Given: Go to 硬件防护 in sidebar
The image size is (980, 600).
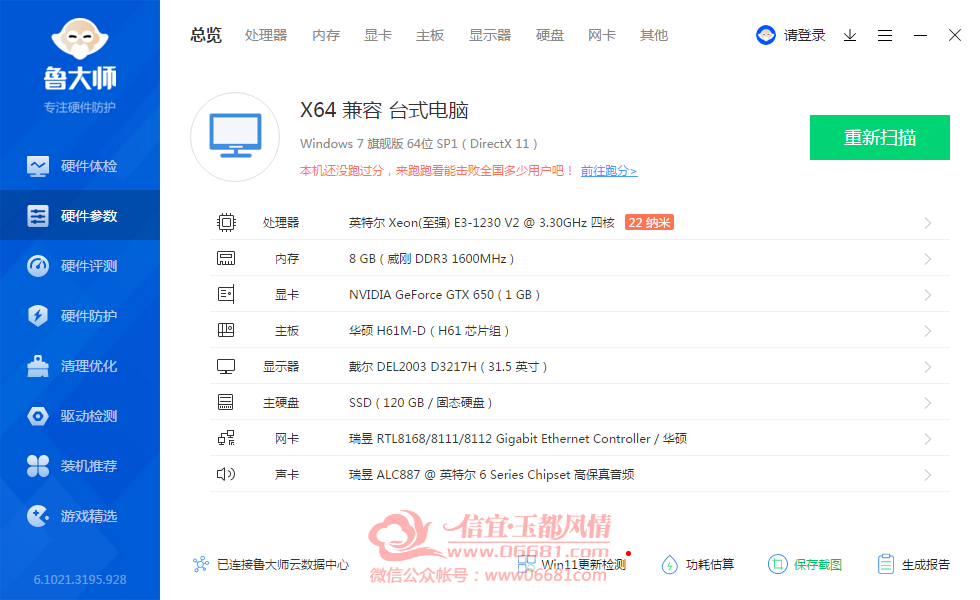Looking at the screenshot, I should click(80, 316).
